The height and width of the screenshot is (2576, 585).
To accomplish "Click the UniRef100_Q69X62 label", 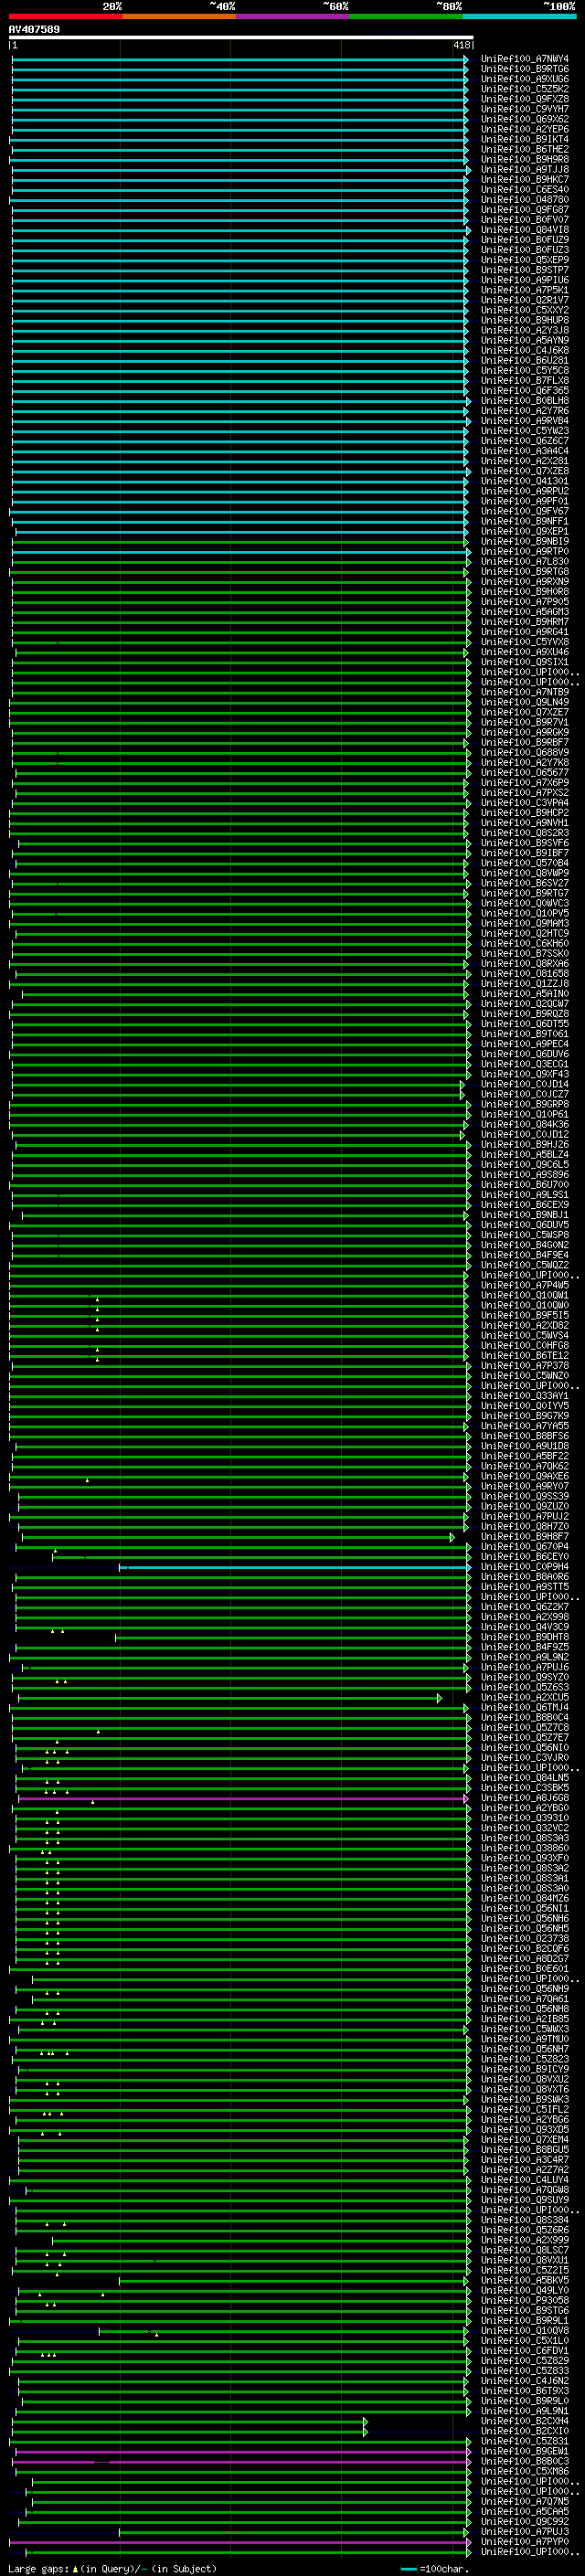I will click(525, 119).
